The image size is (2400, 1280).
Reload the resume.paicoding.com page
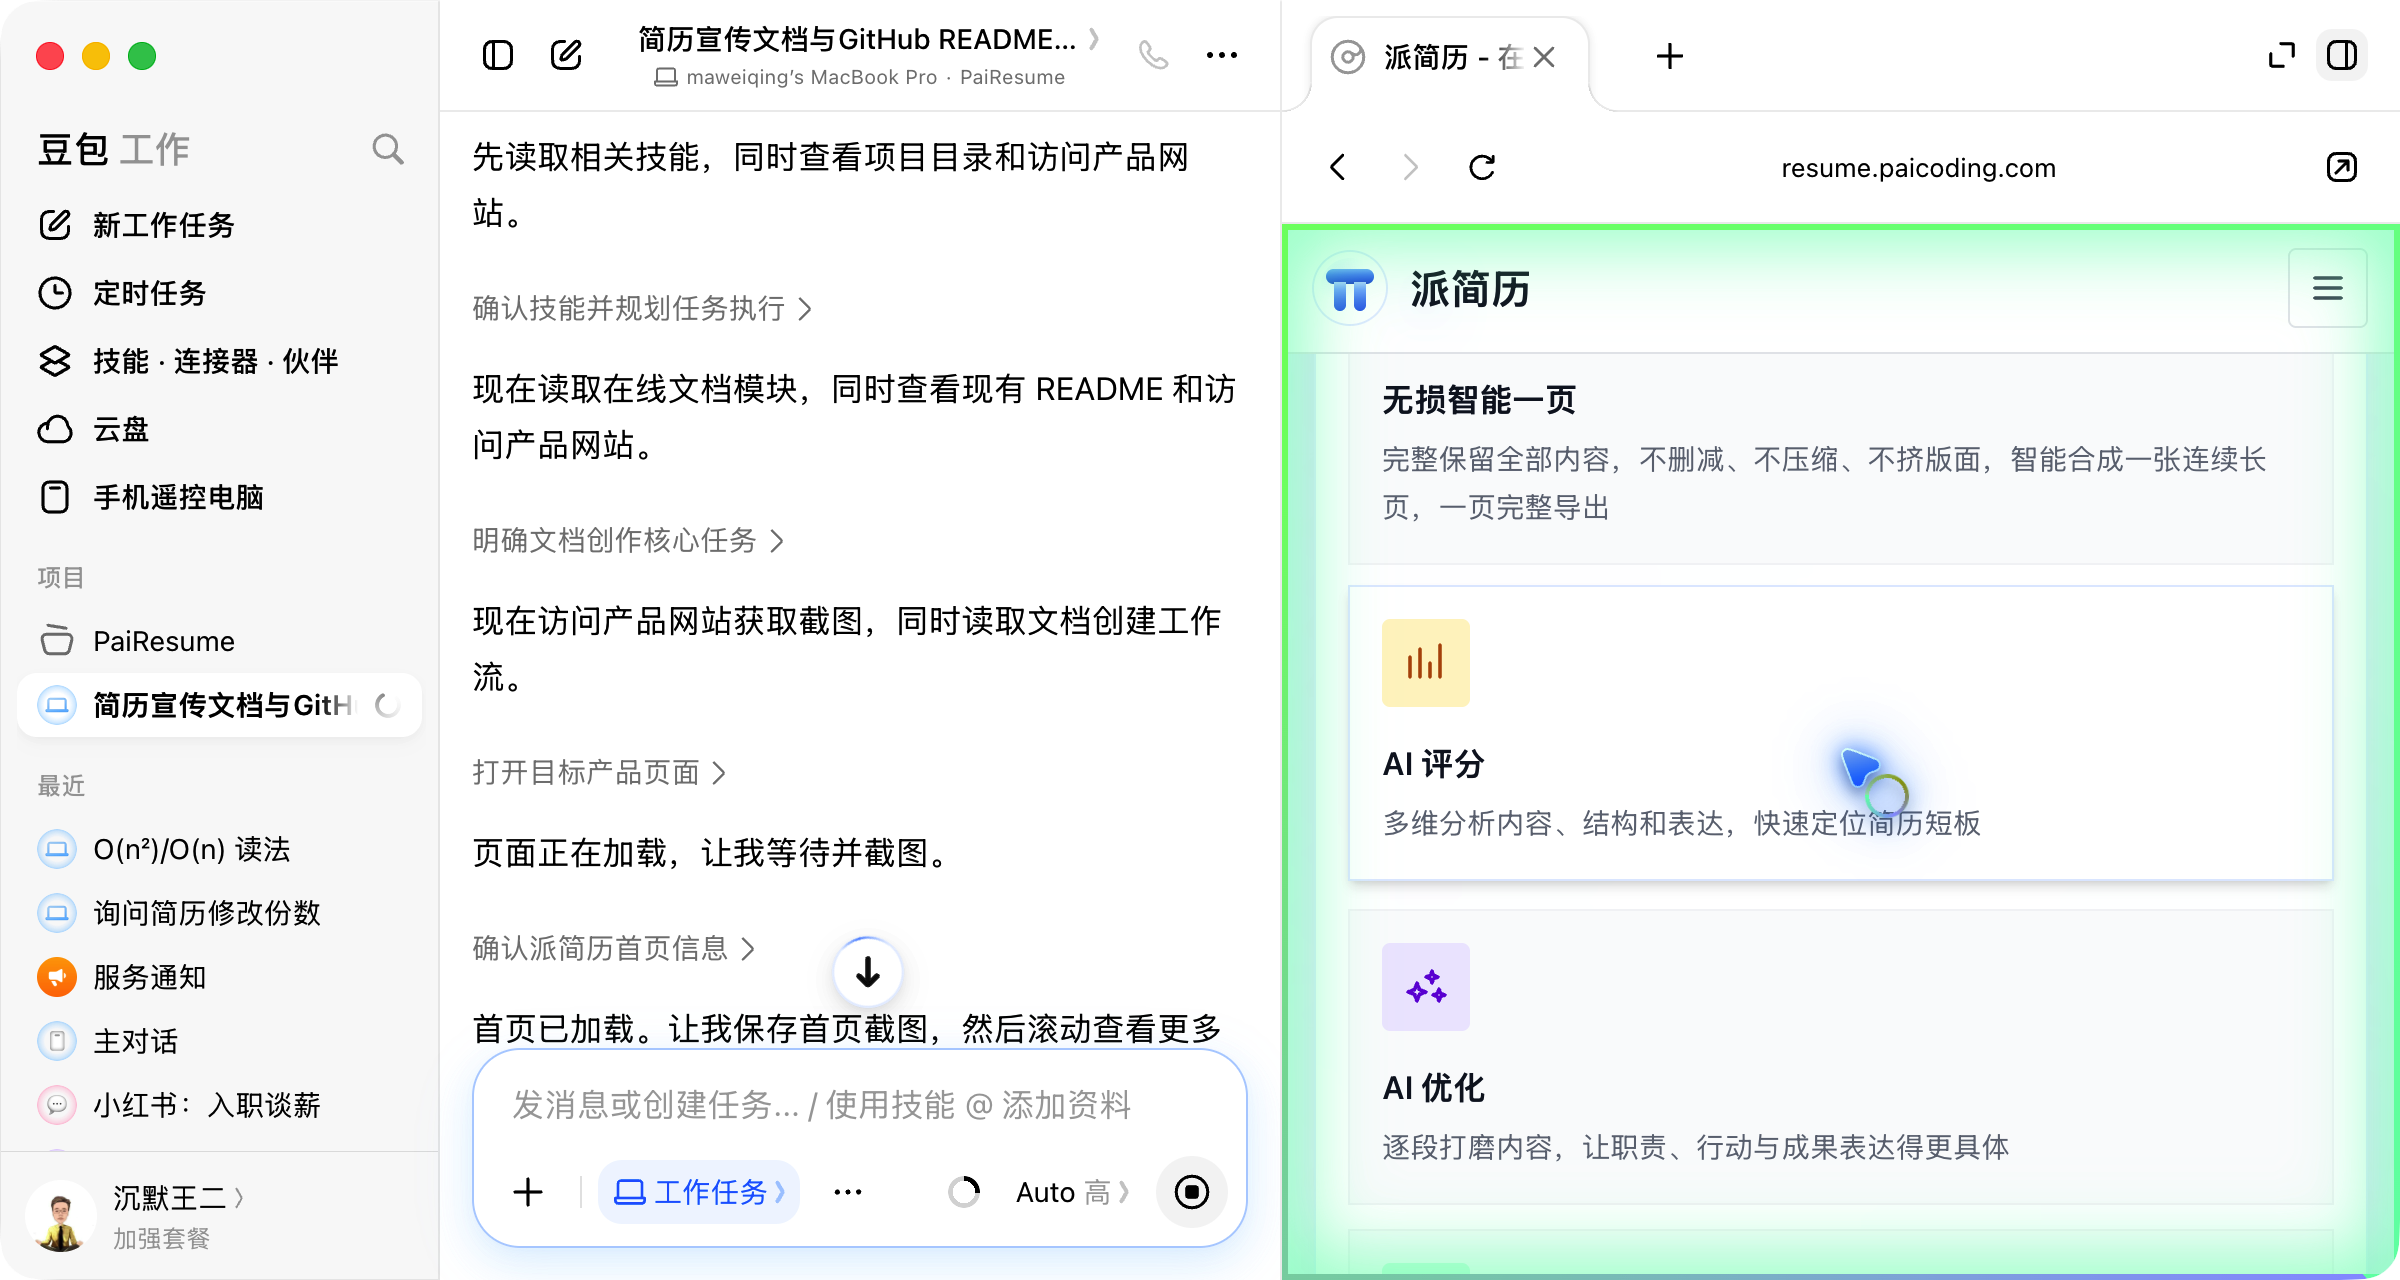coord(1482,167)
